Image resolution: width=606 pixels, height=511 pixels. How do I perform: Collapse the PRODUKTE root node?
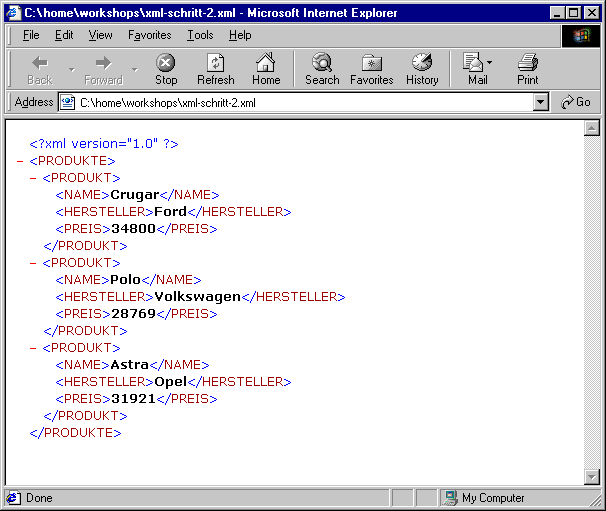click(x=20, y=161)
